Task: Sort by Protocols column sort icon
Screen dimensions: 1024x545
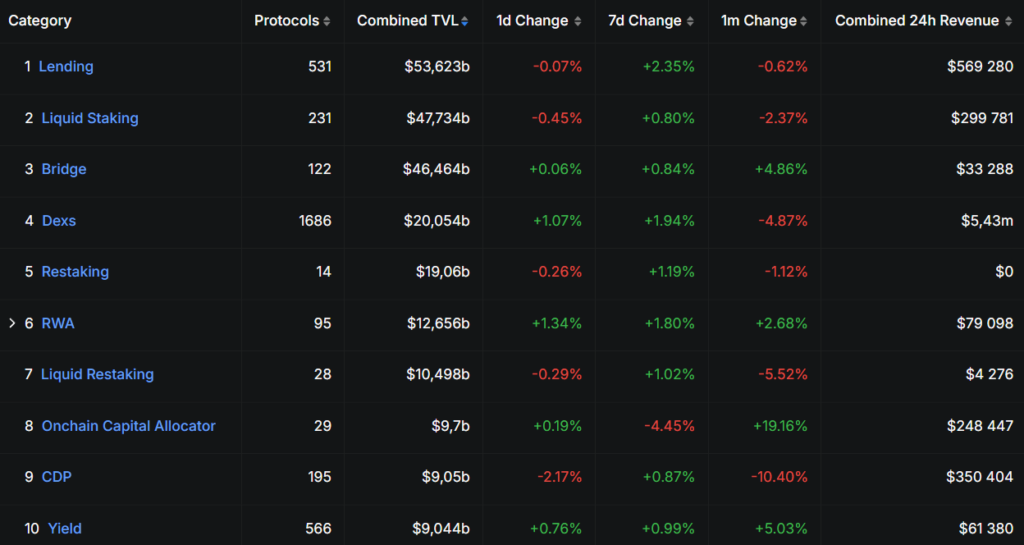Action: coord(327,21)
